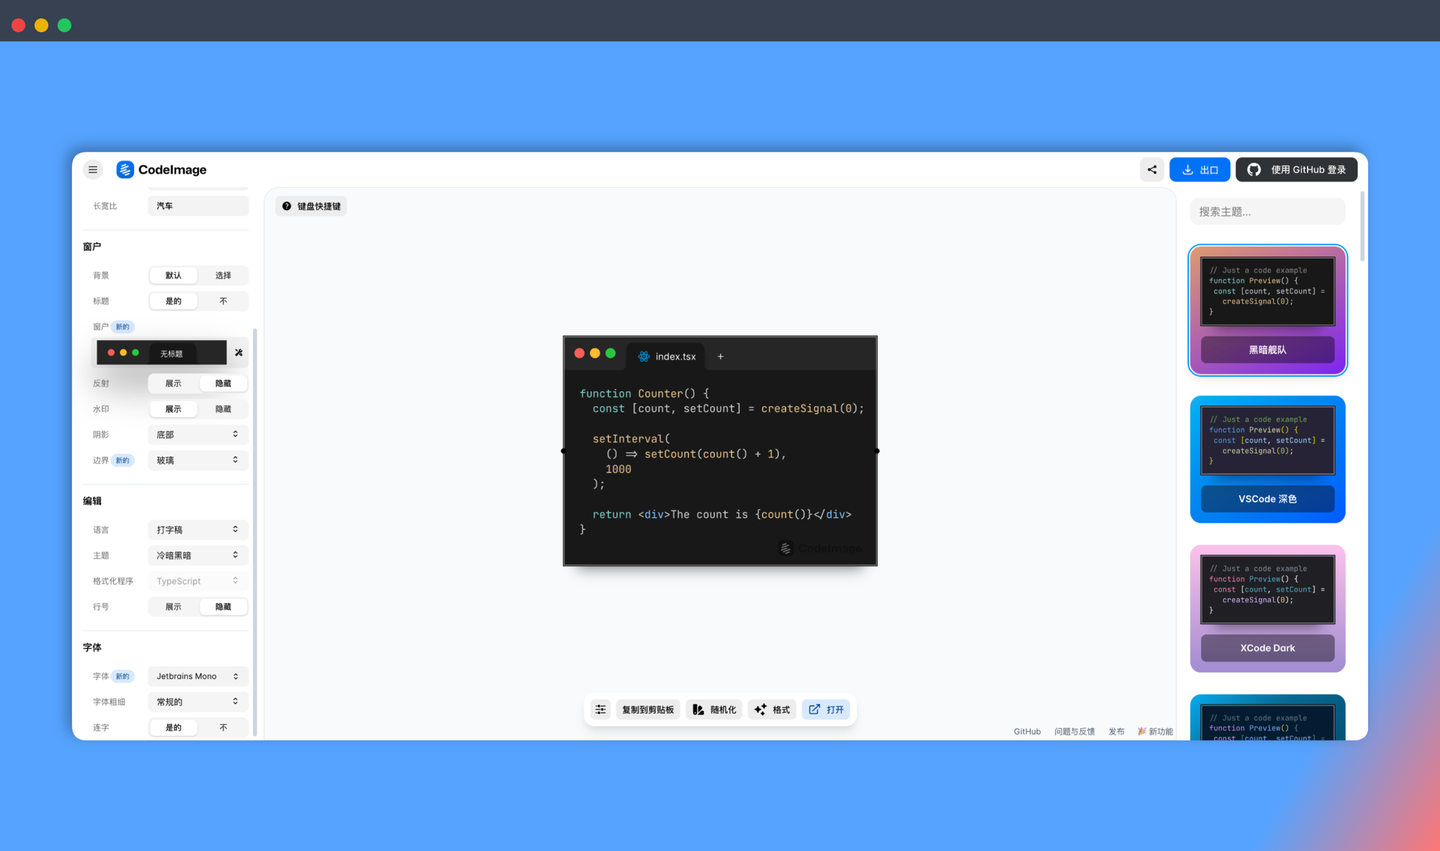Click the 出口 export button
The height and width of the screenshot is (851, 1440).
coord(1200,170)
